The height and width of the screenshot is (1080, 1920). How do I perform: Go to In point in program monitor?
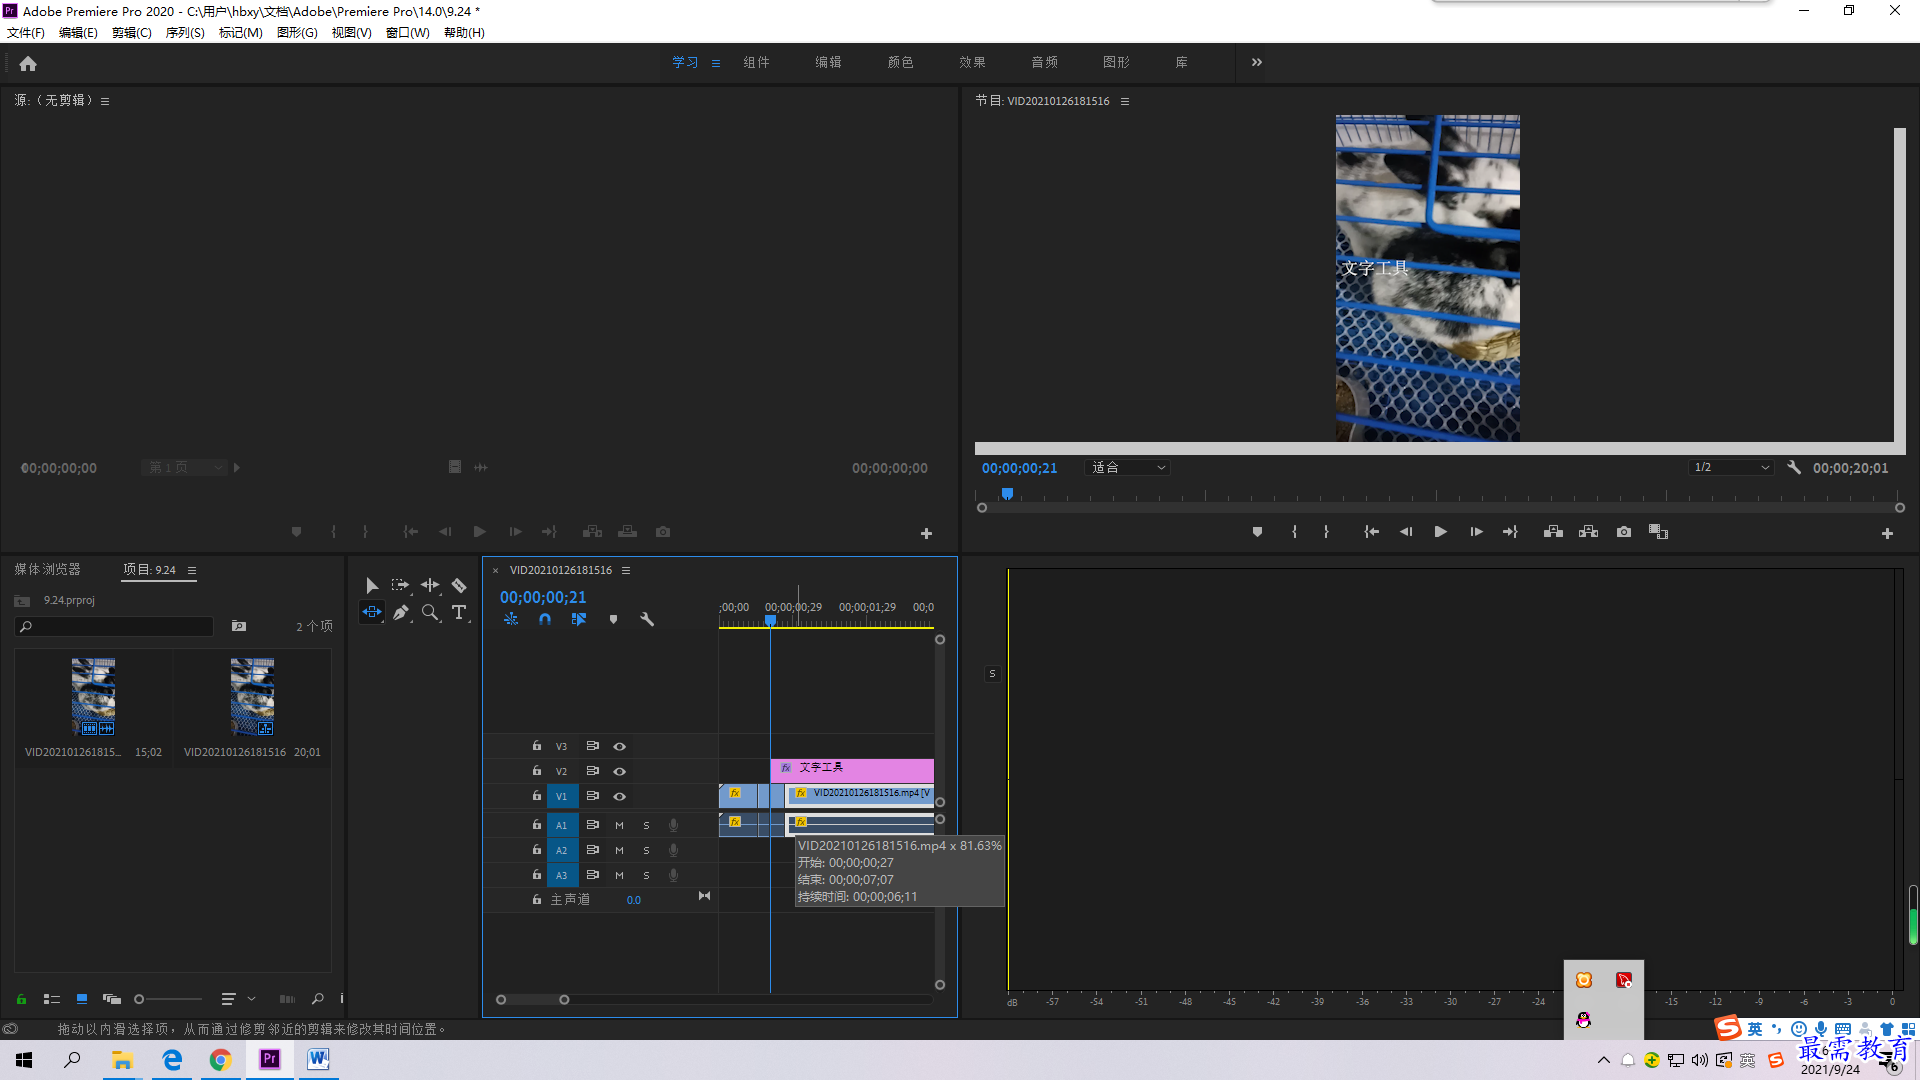tap(1372, 532)
